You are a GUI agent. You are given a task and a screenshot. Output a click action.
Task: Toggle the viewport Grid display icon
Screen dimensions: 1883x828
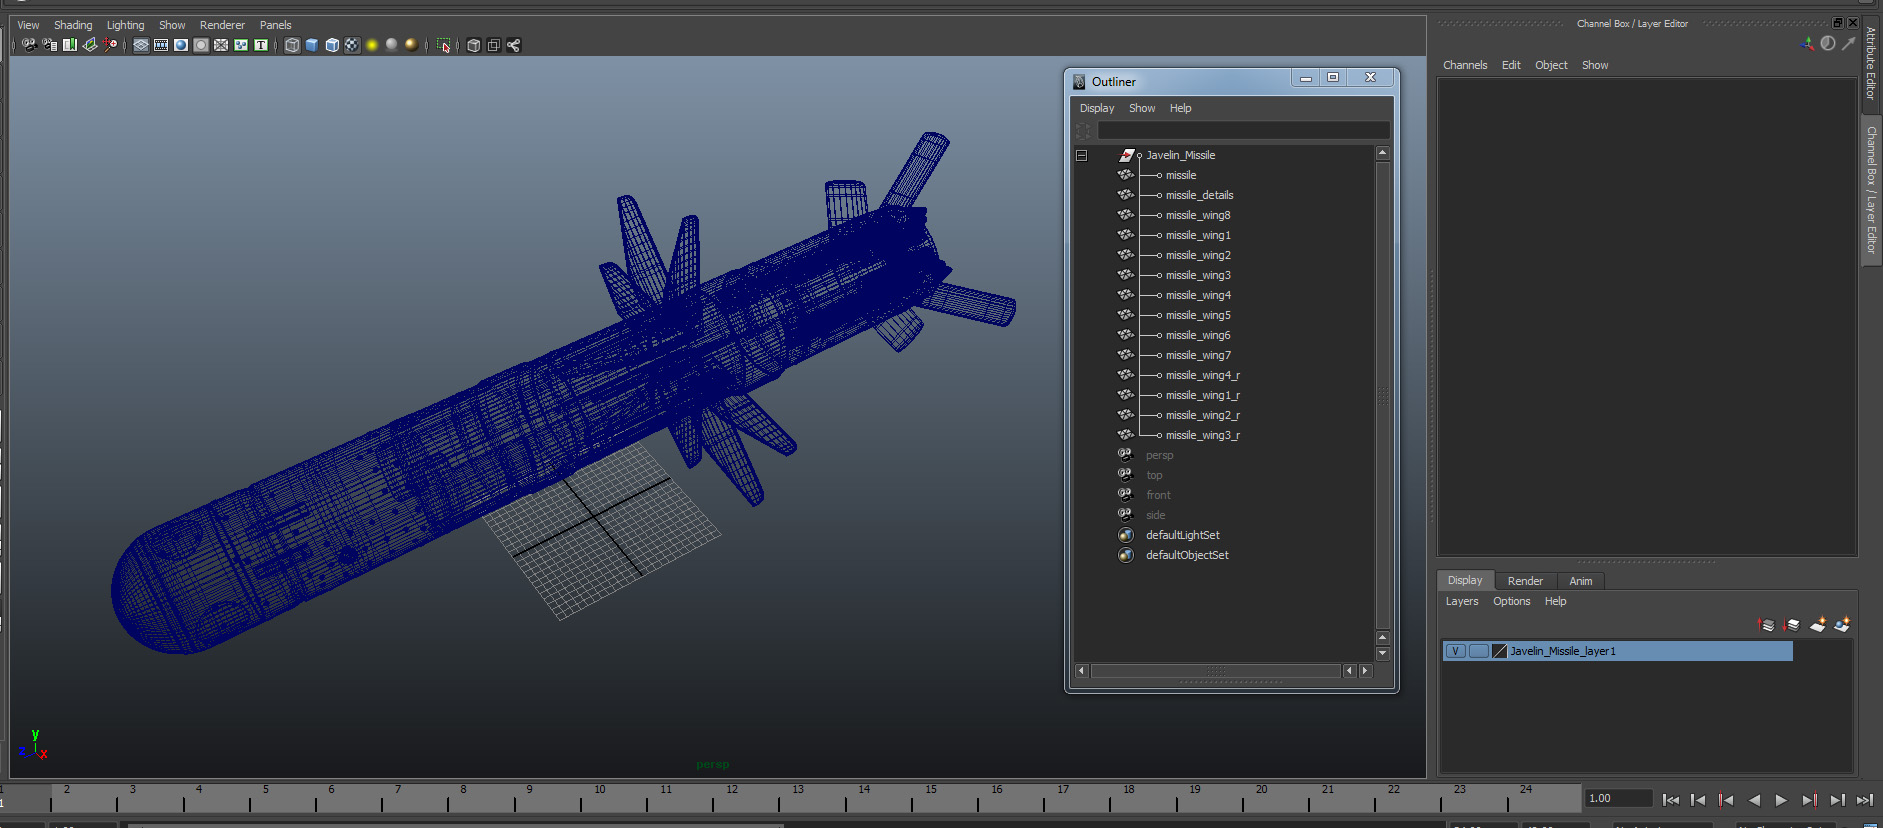pyautogui.click(x=141, y=45)
